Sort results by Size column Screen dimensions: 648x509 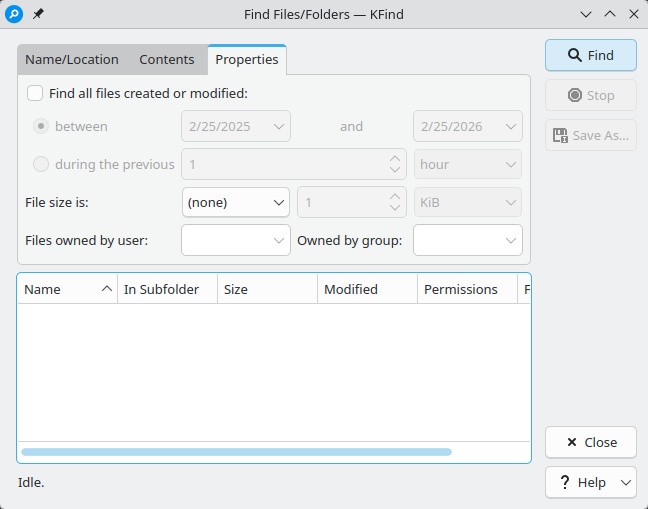point(267,290)
